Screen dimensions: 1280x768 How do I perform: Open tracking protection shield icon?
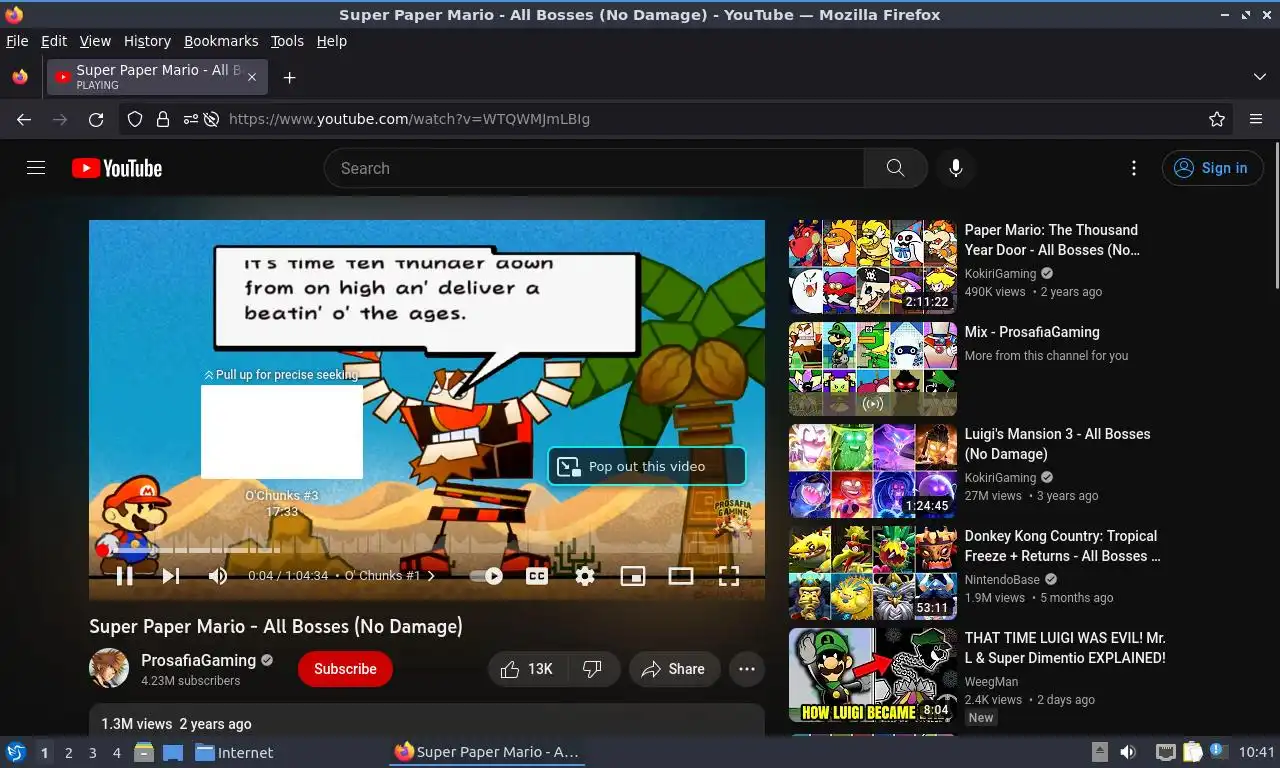[x=135, y=119]
